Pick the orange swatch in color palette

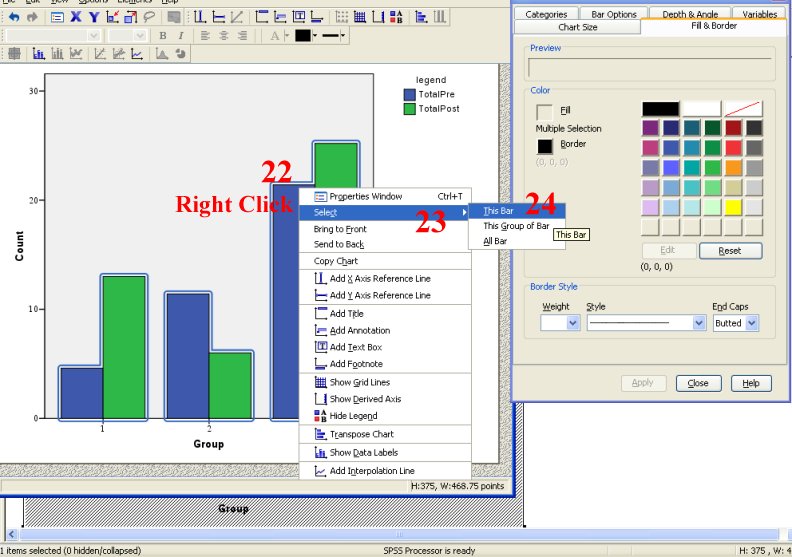pyautogui.click(x=733, y=167)
